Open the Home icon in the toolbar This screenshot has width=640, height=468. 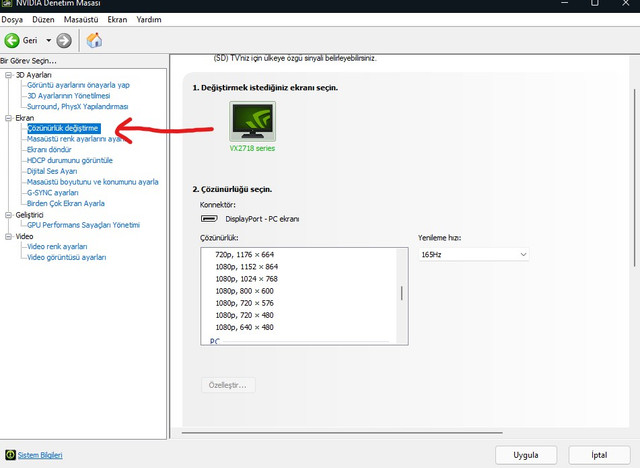pos(94,40)
